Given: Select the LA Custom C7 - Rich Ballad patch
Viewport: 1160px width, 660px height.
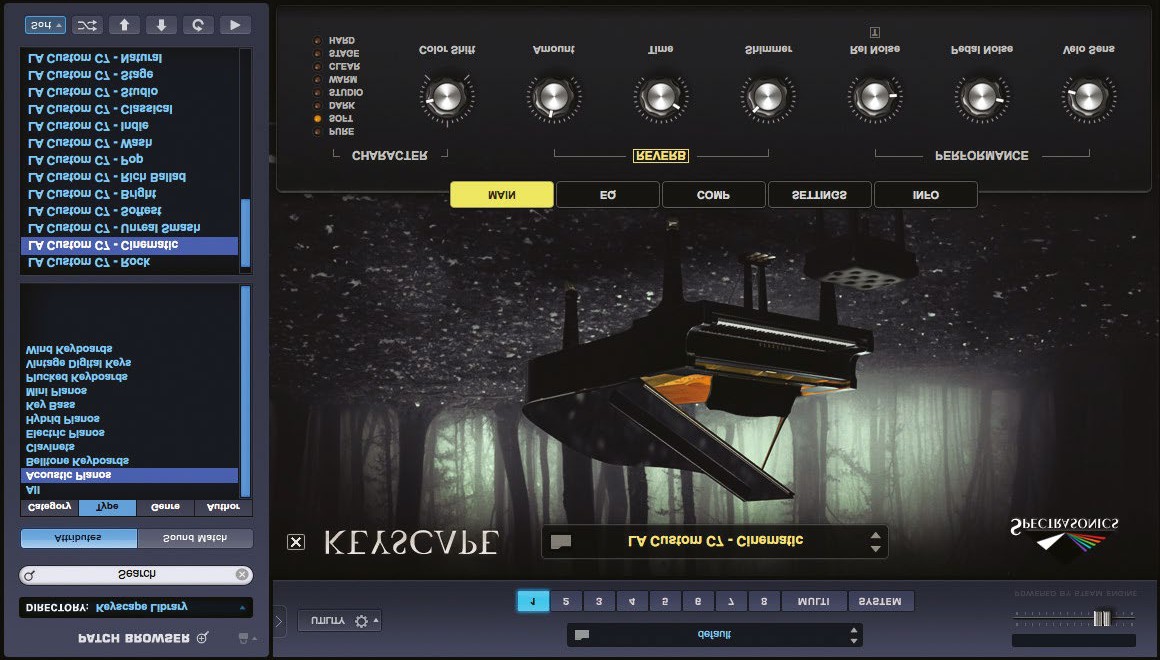Looking at the screenshot, I should 129,178.
